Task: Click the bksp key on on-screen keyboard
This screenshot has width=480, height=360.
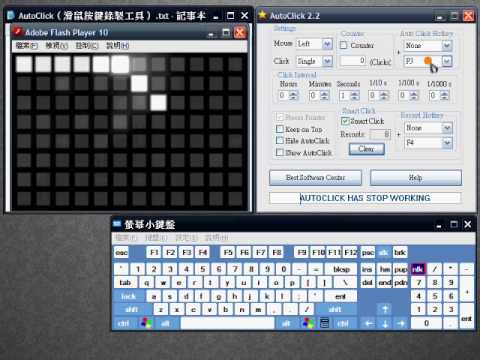Action: [x=341, y=269]
